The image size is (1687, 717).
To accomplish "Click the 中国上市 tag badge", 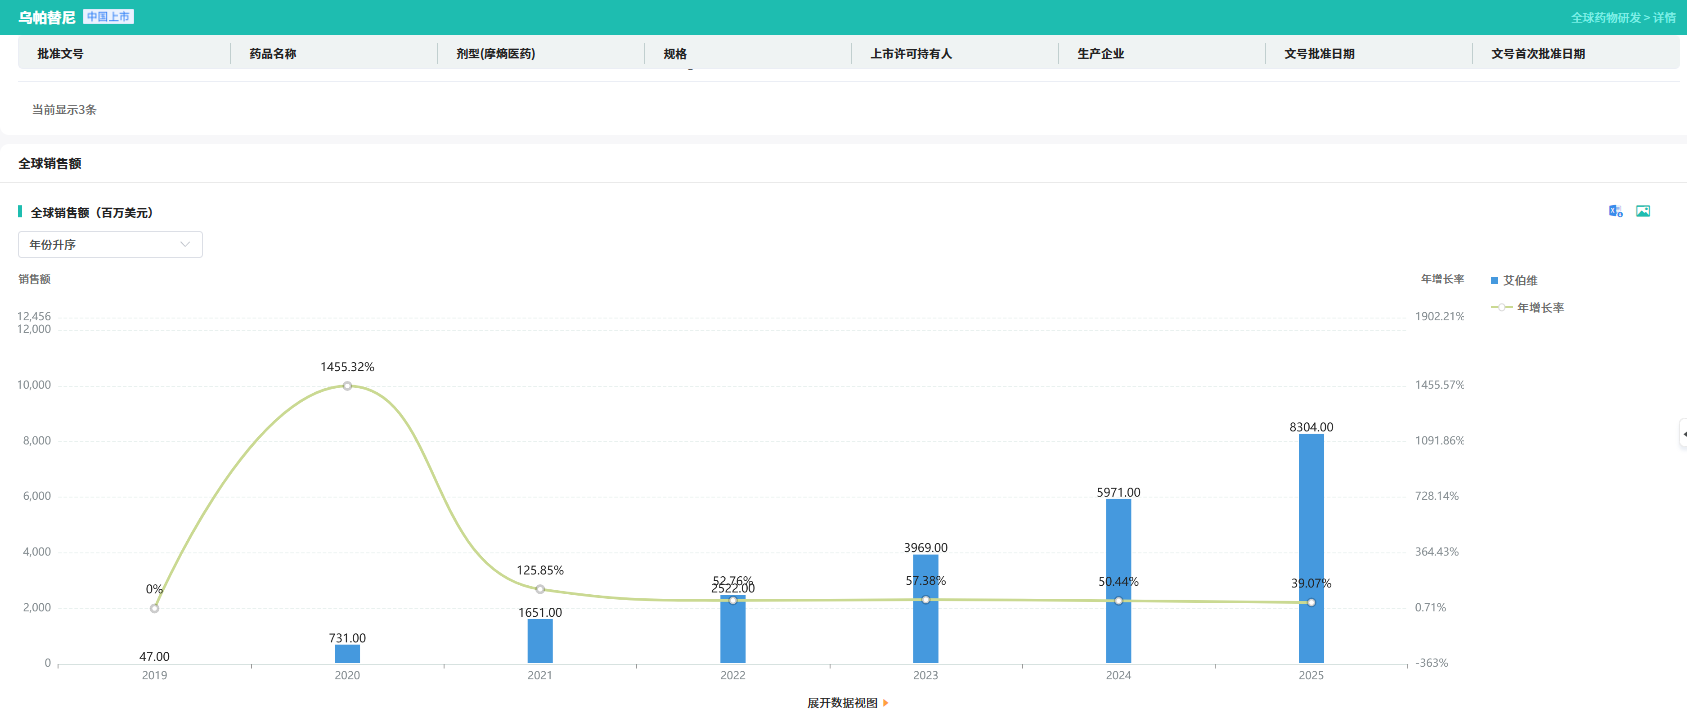I will pyautogui.click(x=108, y=17).
